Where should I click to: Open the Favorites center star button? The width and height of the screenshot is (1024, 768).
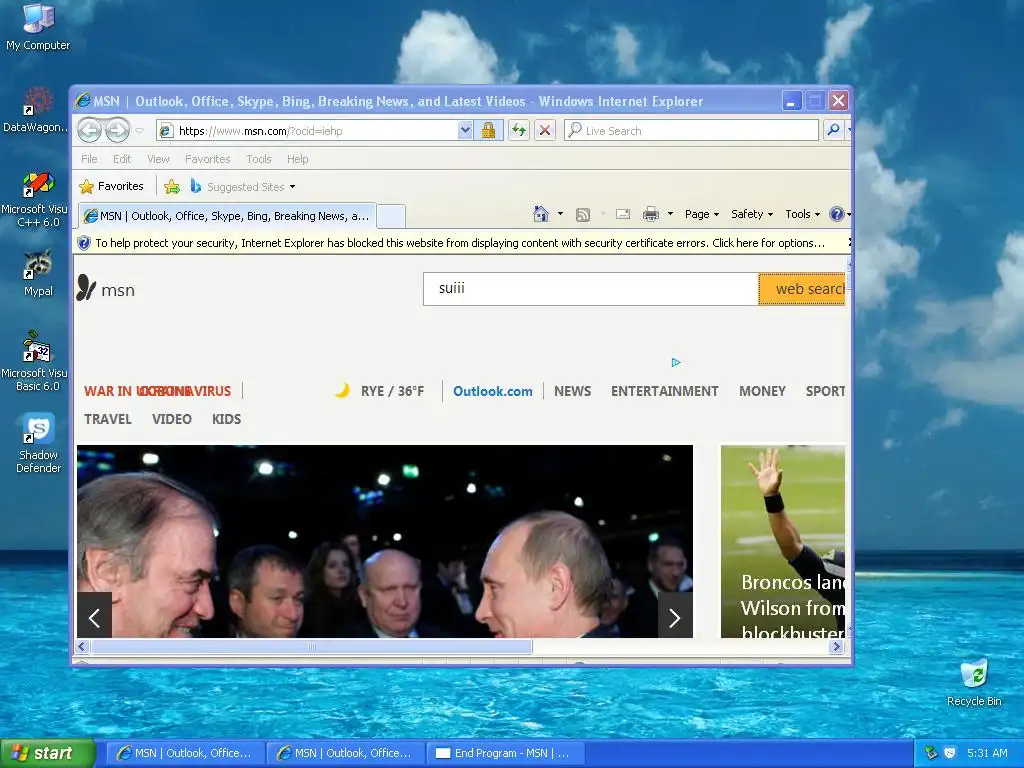[111, 186]
